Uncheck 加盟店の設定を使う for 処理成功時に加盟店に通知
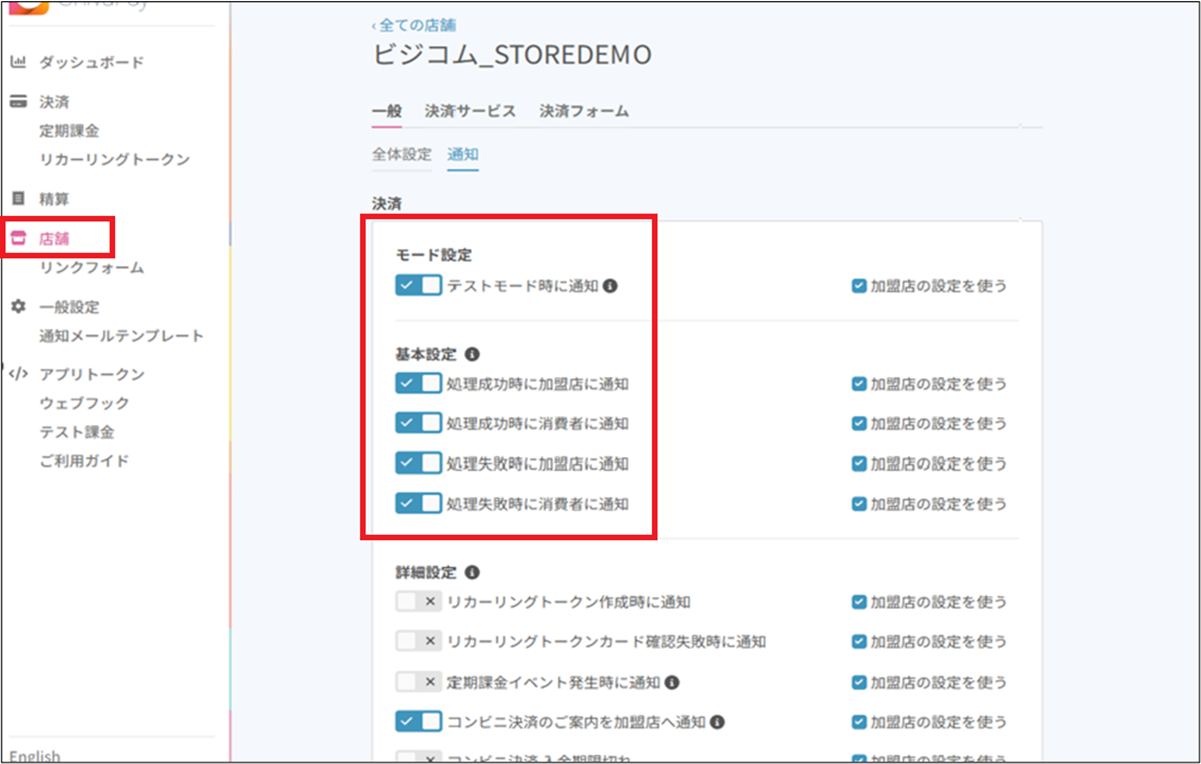Viewport: 1201px width, 764px height. point(859,383)
